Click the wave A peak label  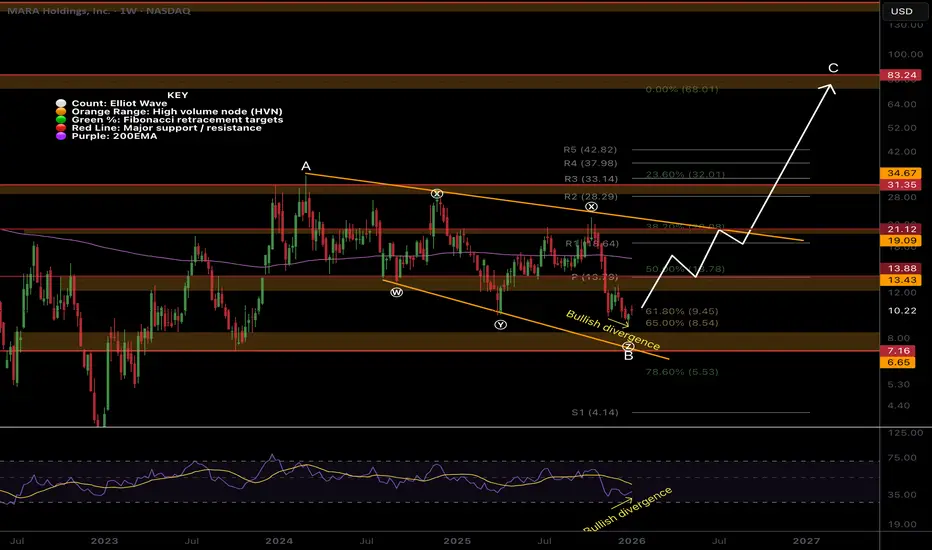(306, 167)
